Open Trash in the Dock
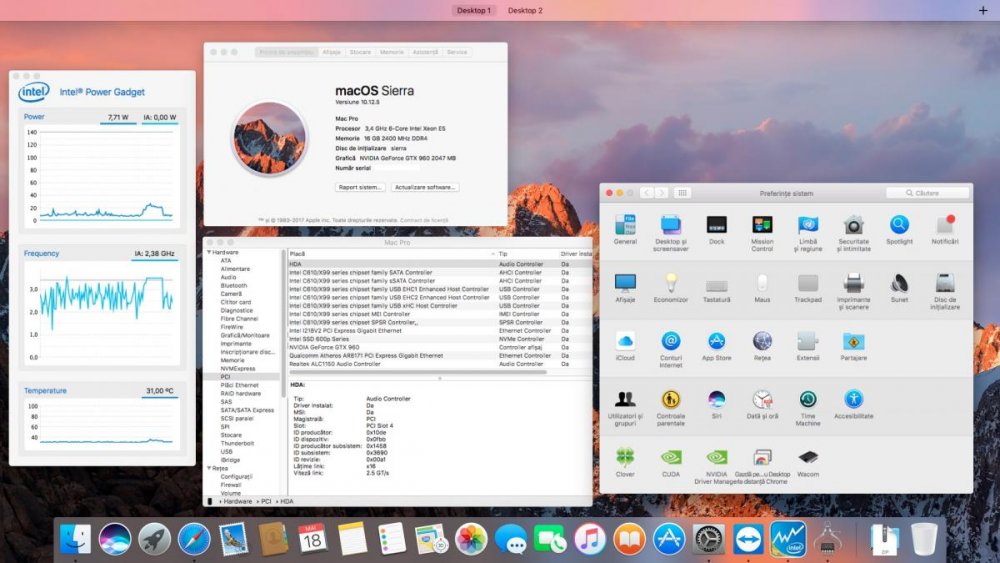 [x=923, y=539]
